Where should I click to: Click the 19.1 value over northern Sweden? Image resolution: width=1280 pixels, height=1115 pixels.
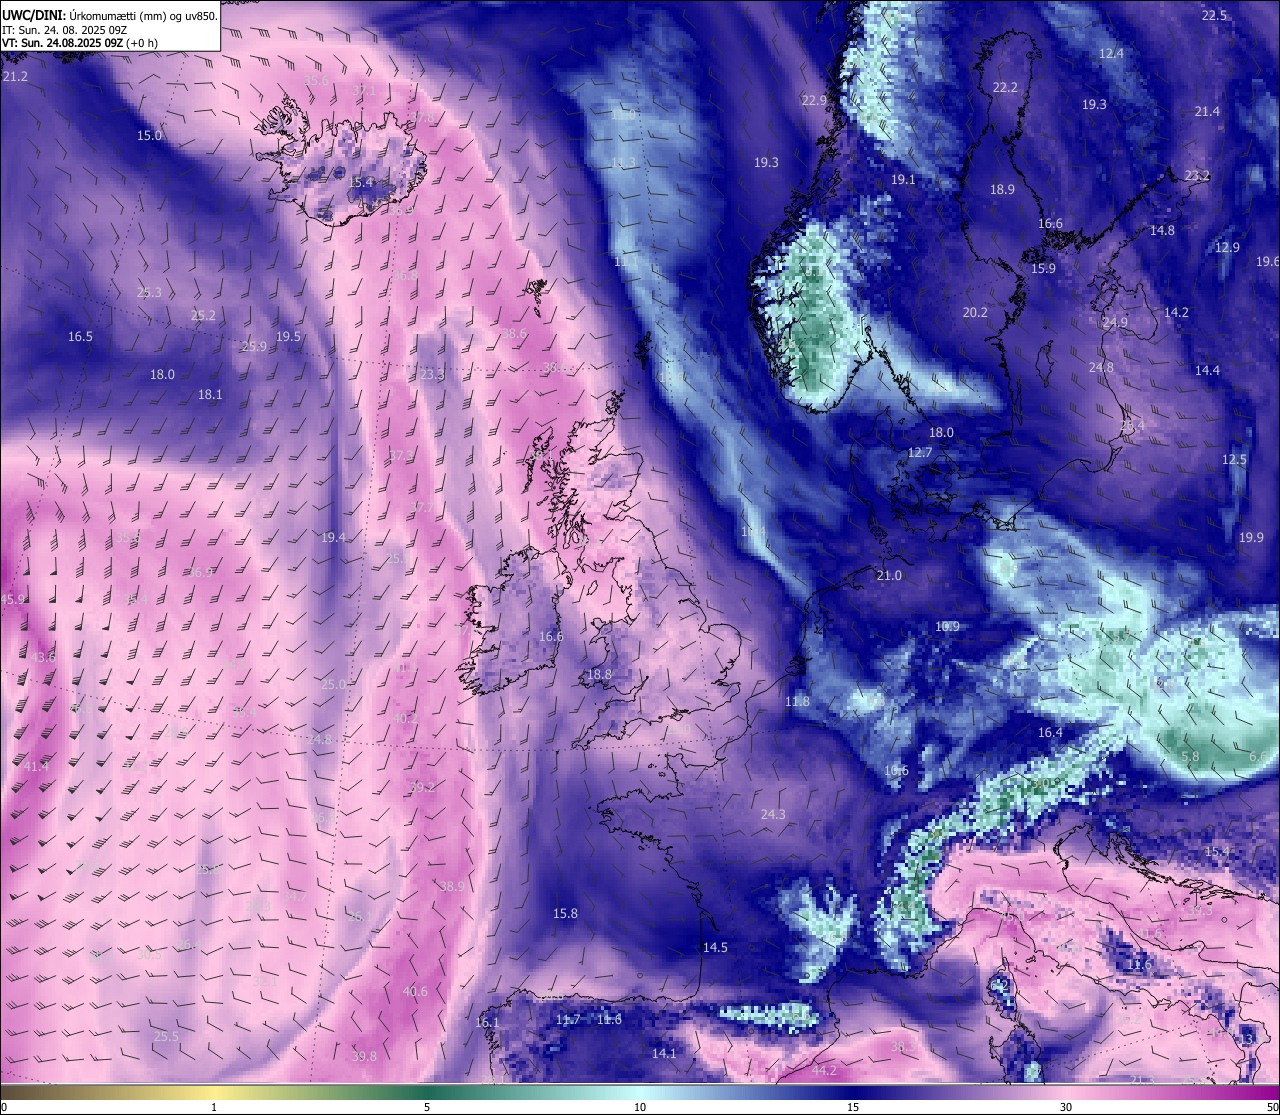(x=903, y=180)
